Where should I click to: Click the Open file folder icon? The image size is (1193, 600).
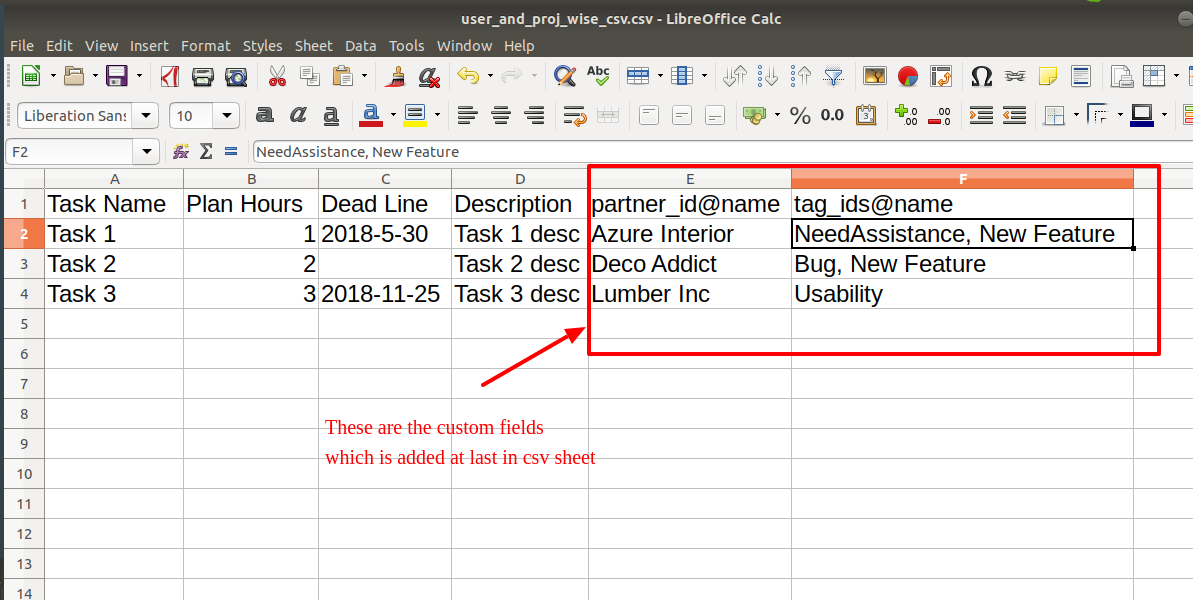pos(75,75)
